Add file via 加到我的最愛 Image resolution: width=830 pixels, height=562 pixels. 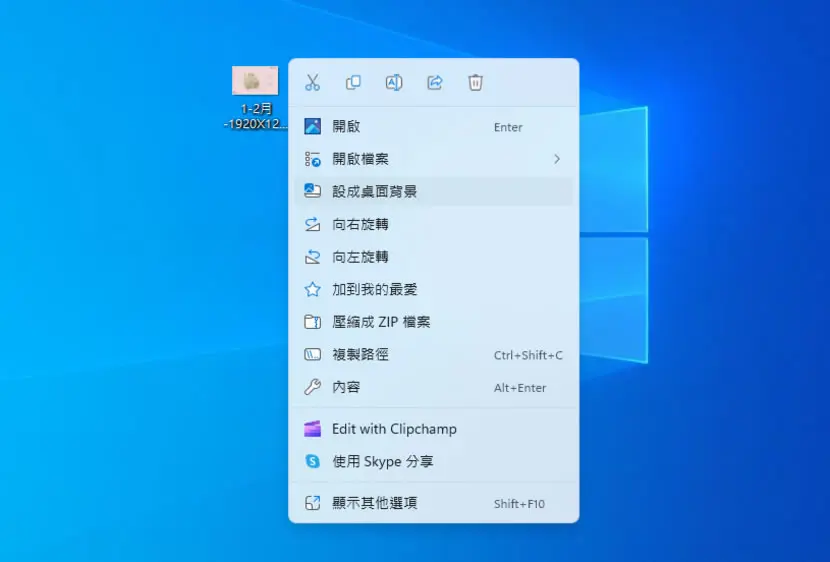coord(434,289)
